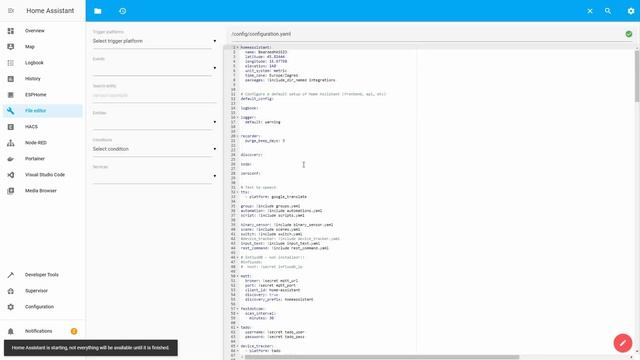Open the Select trigger platform dropdown

point(154,41)
